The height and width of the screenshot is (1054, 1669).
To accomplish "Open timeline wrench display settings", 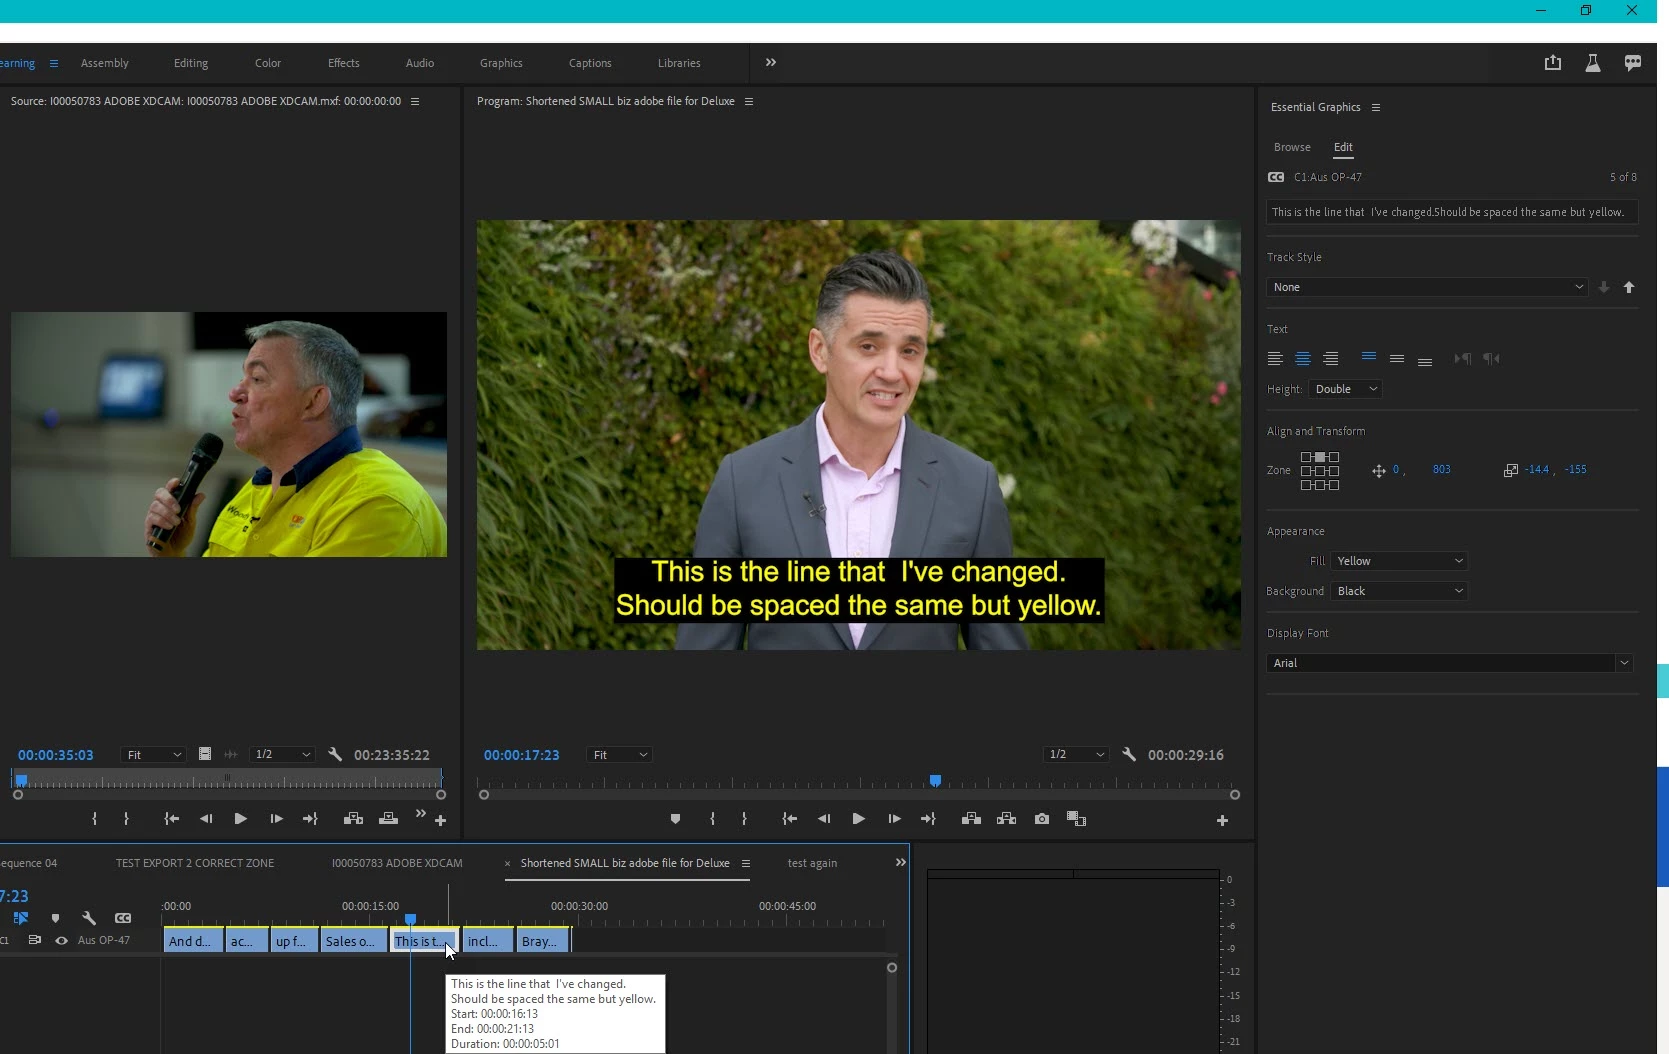I will pos(89,918).
